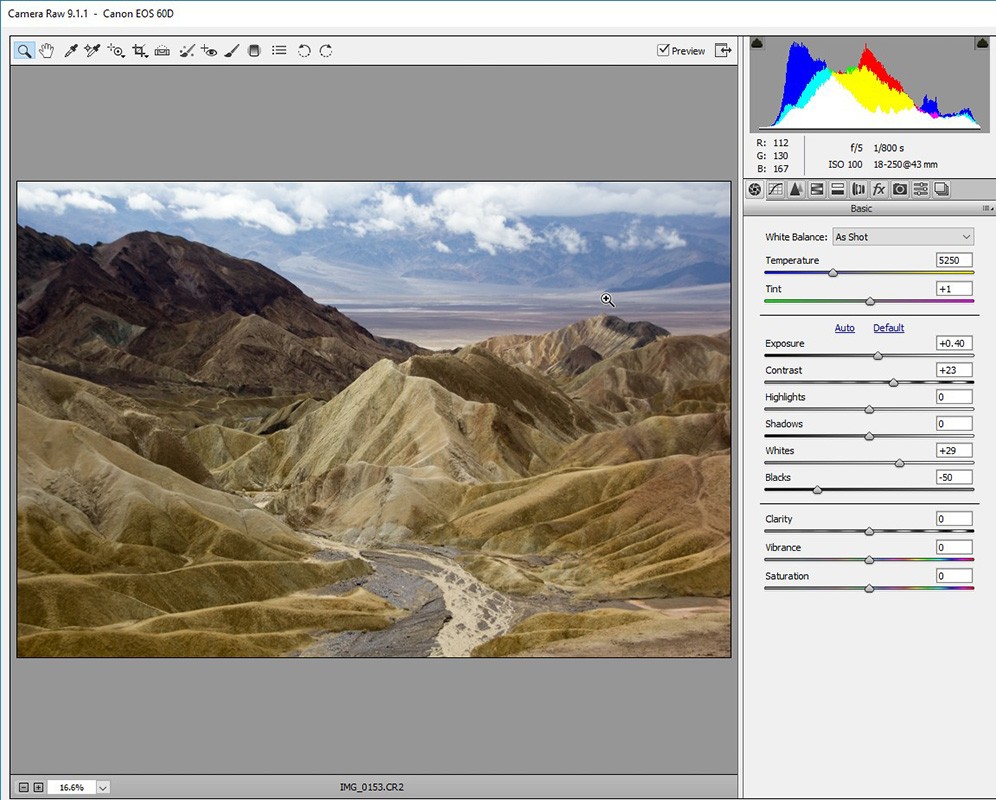Open the Camera Calibration panel tab
This screenshot has height=800, width=996.
[900, 189]
